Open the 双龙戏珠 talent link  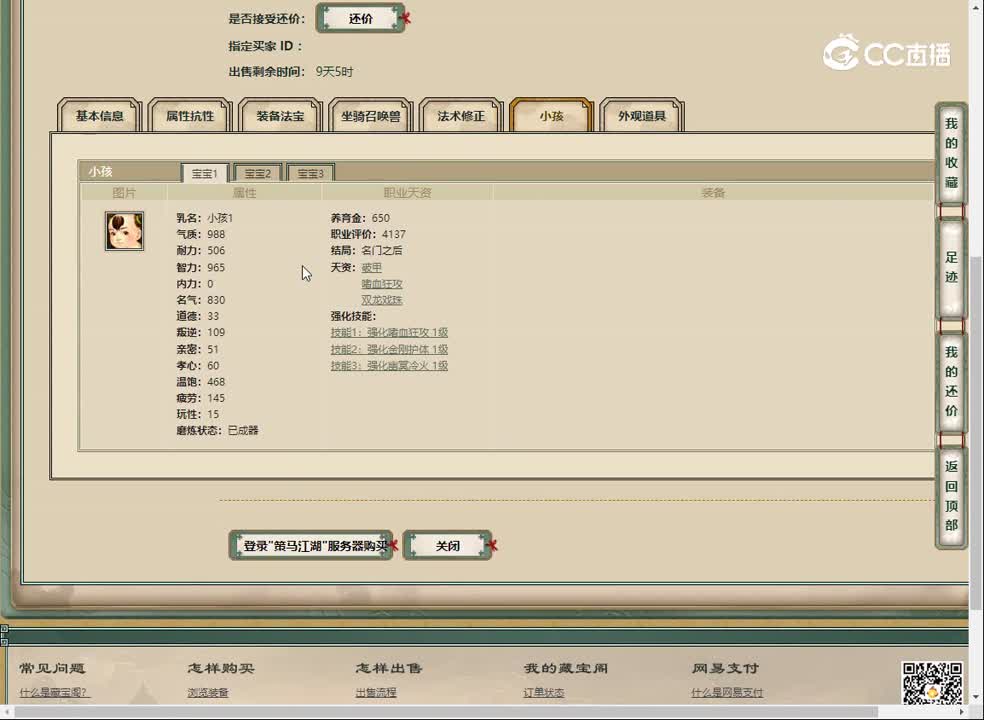pos(381,300)
